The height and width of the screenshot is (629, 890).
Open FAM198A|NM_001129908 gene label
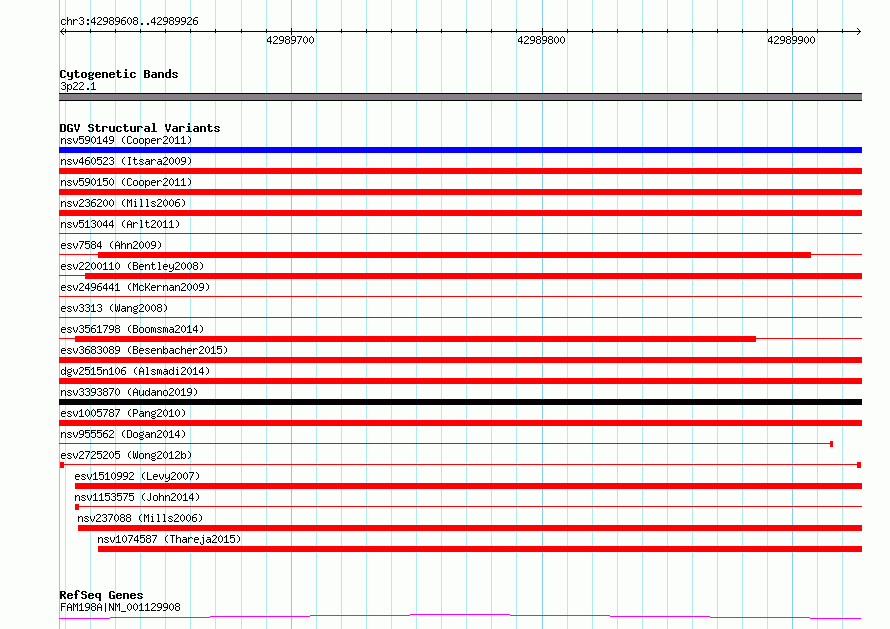(x=120, y=607)
